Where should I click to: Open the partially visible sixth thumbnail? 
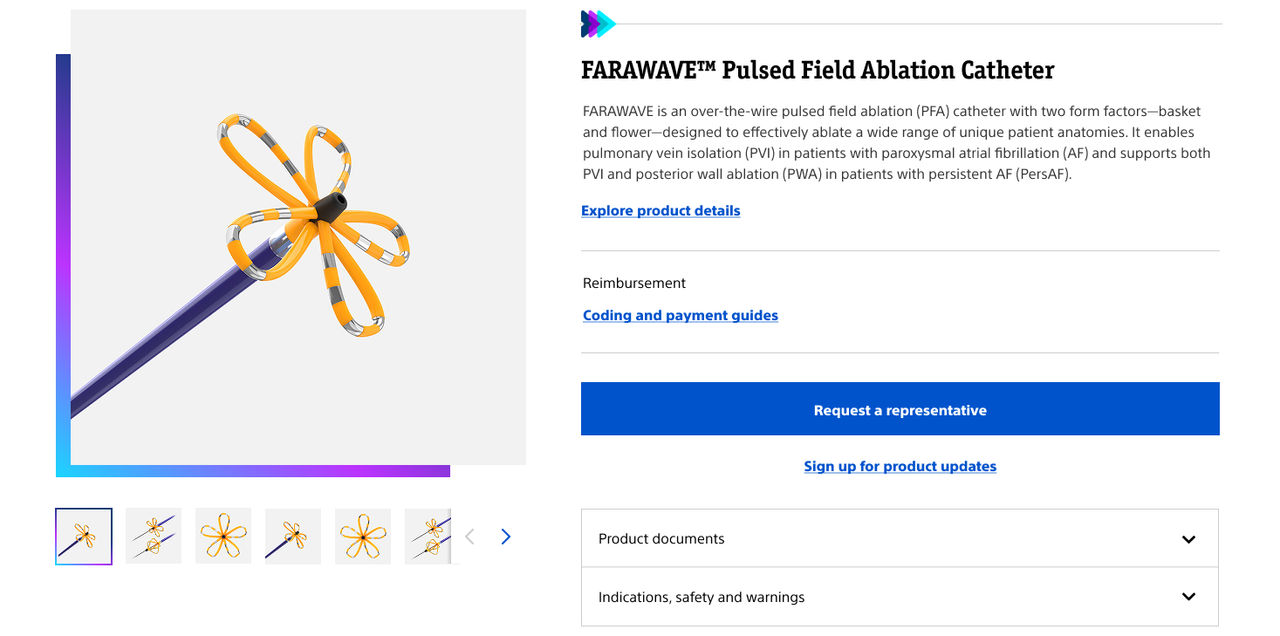pos(428,536)
